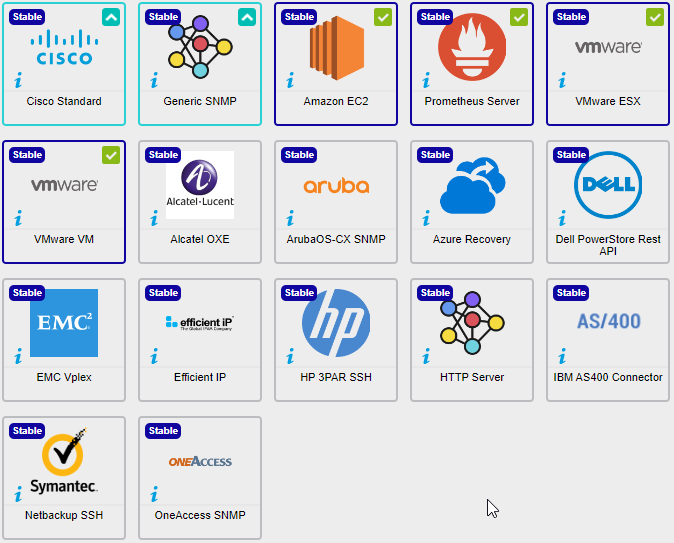Select the IBM AS400 Connector label
The height and width of the screenshot is (543, 674).
click(608, 377)
